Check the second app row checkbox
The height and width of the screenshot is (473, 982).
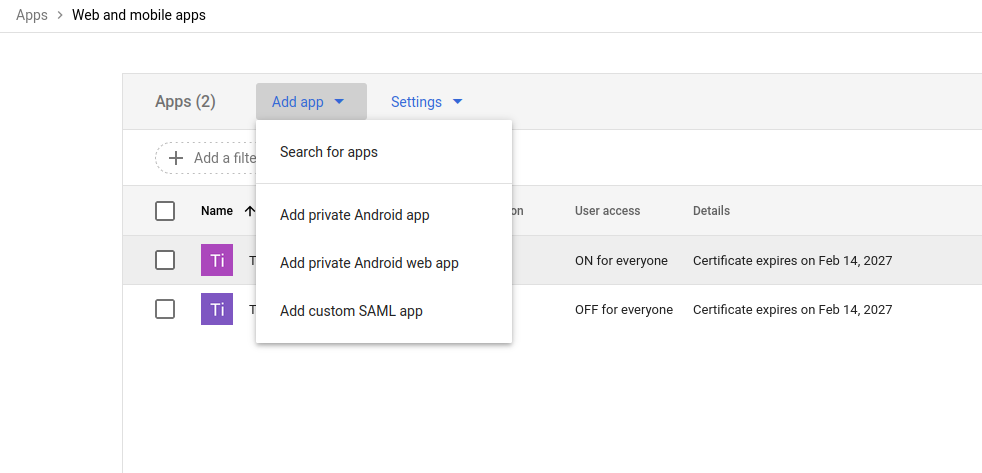tap(165, 309)
